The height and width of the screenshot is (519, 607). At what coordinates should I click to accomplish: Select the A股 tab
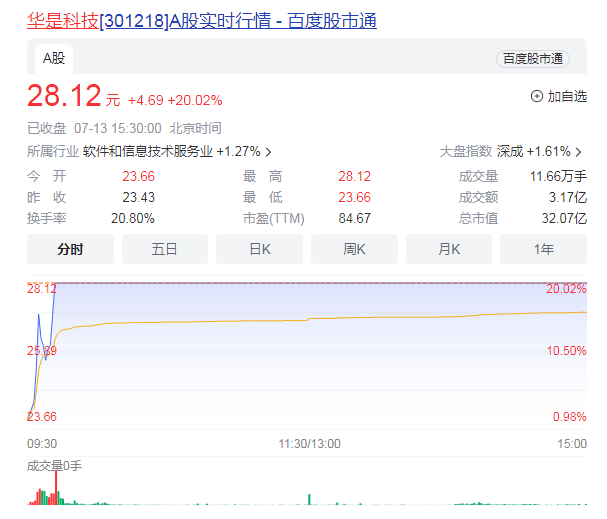pyautogui.click(x=53, y=58)
